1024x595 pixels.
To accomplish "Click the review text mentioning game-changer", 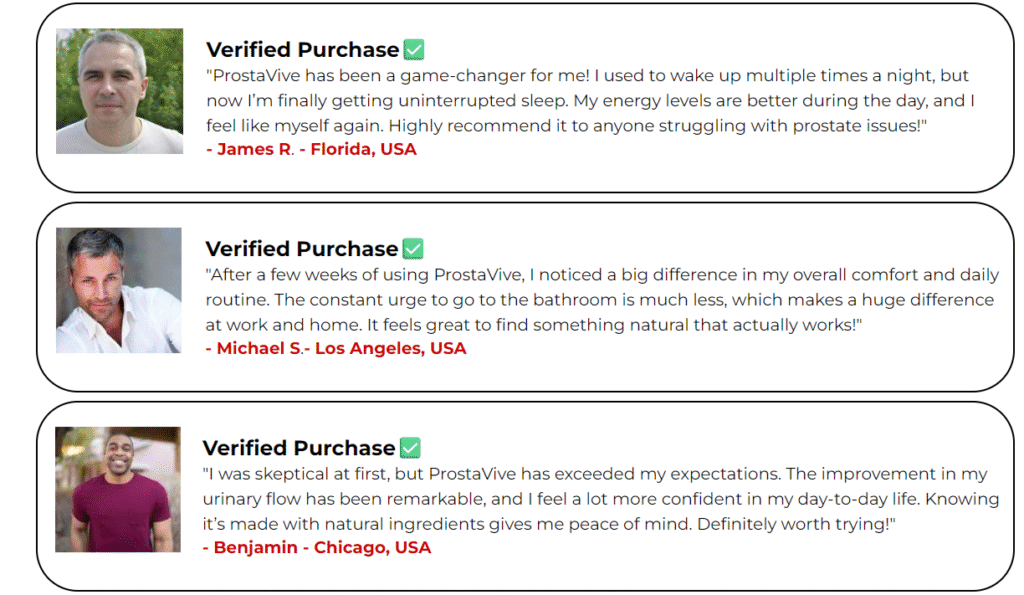I will pyautogui.click(x=590, y=101).
